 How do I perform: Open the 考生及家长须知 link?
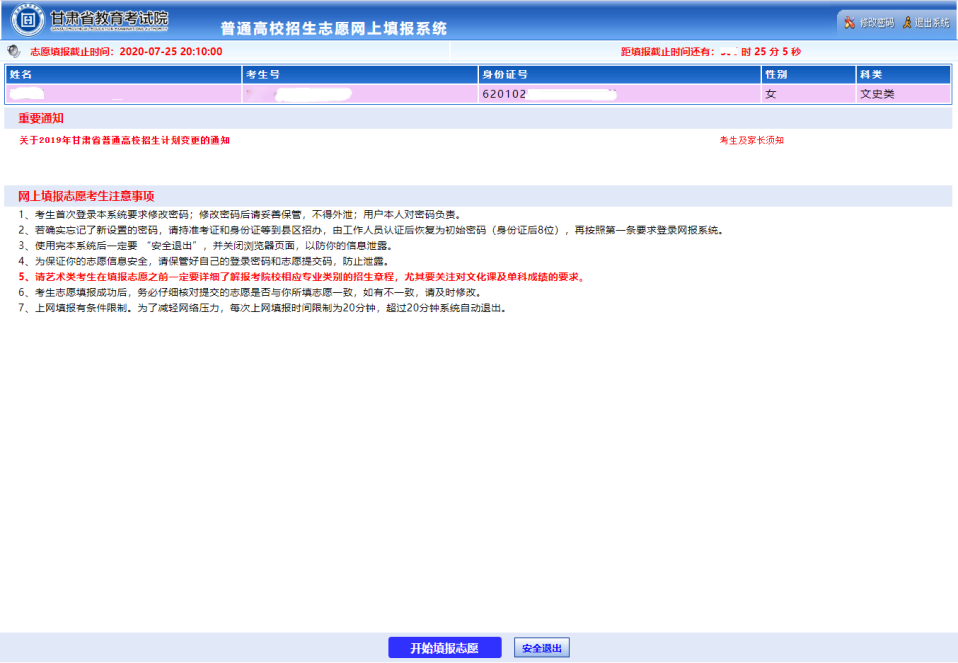point(751,141)
